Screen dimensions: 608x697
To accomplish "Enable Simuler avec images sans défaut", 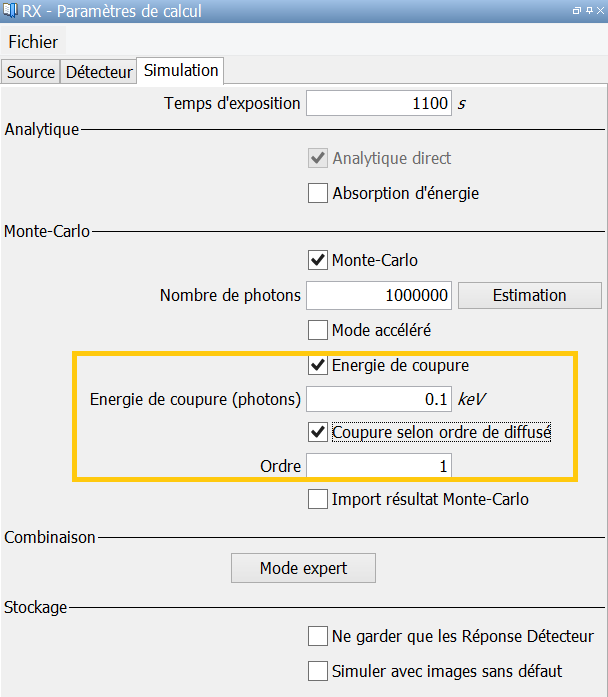I will click(x=318, y=671).
